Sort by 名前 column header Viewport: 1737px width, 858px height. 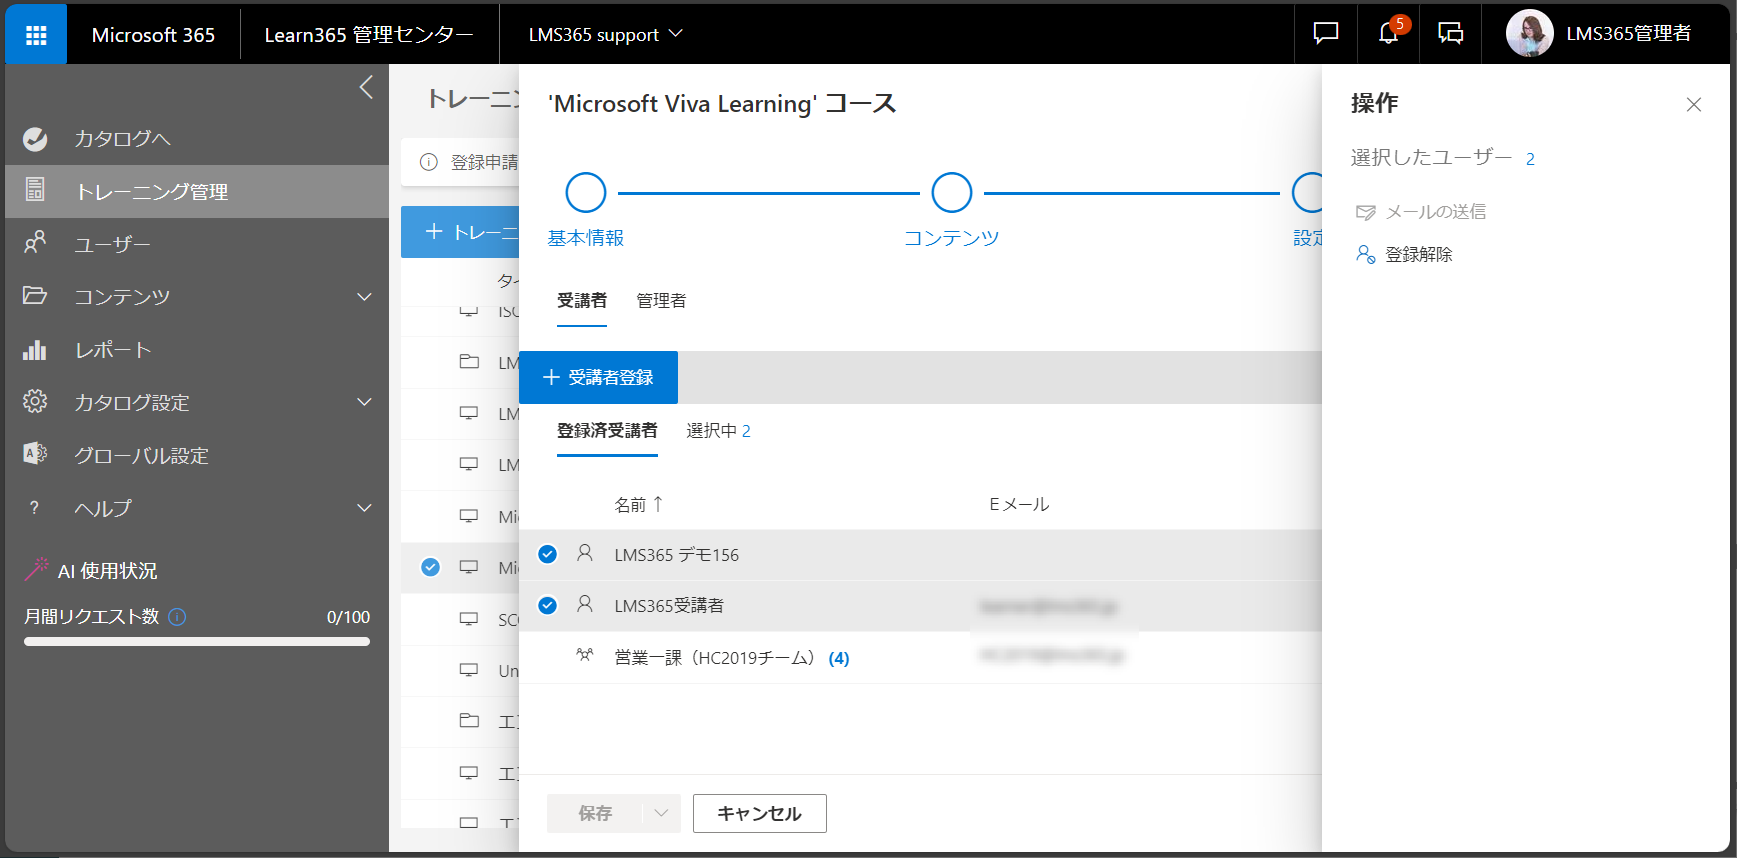click(638, 505)
